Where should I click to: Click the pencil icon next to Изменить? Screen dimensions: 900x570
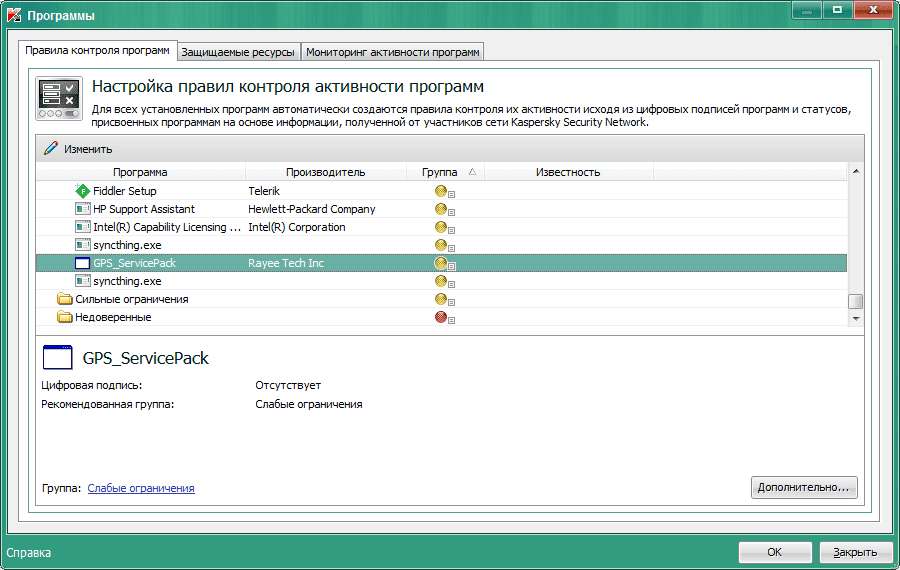pos(51,148)
